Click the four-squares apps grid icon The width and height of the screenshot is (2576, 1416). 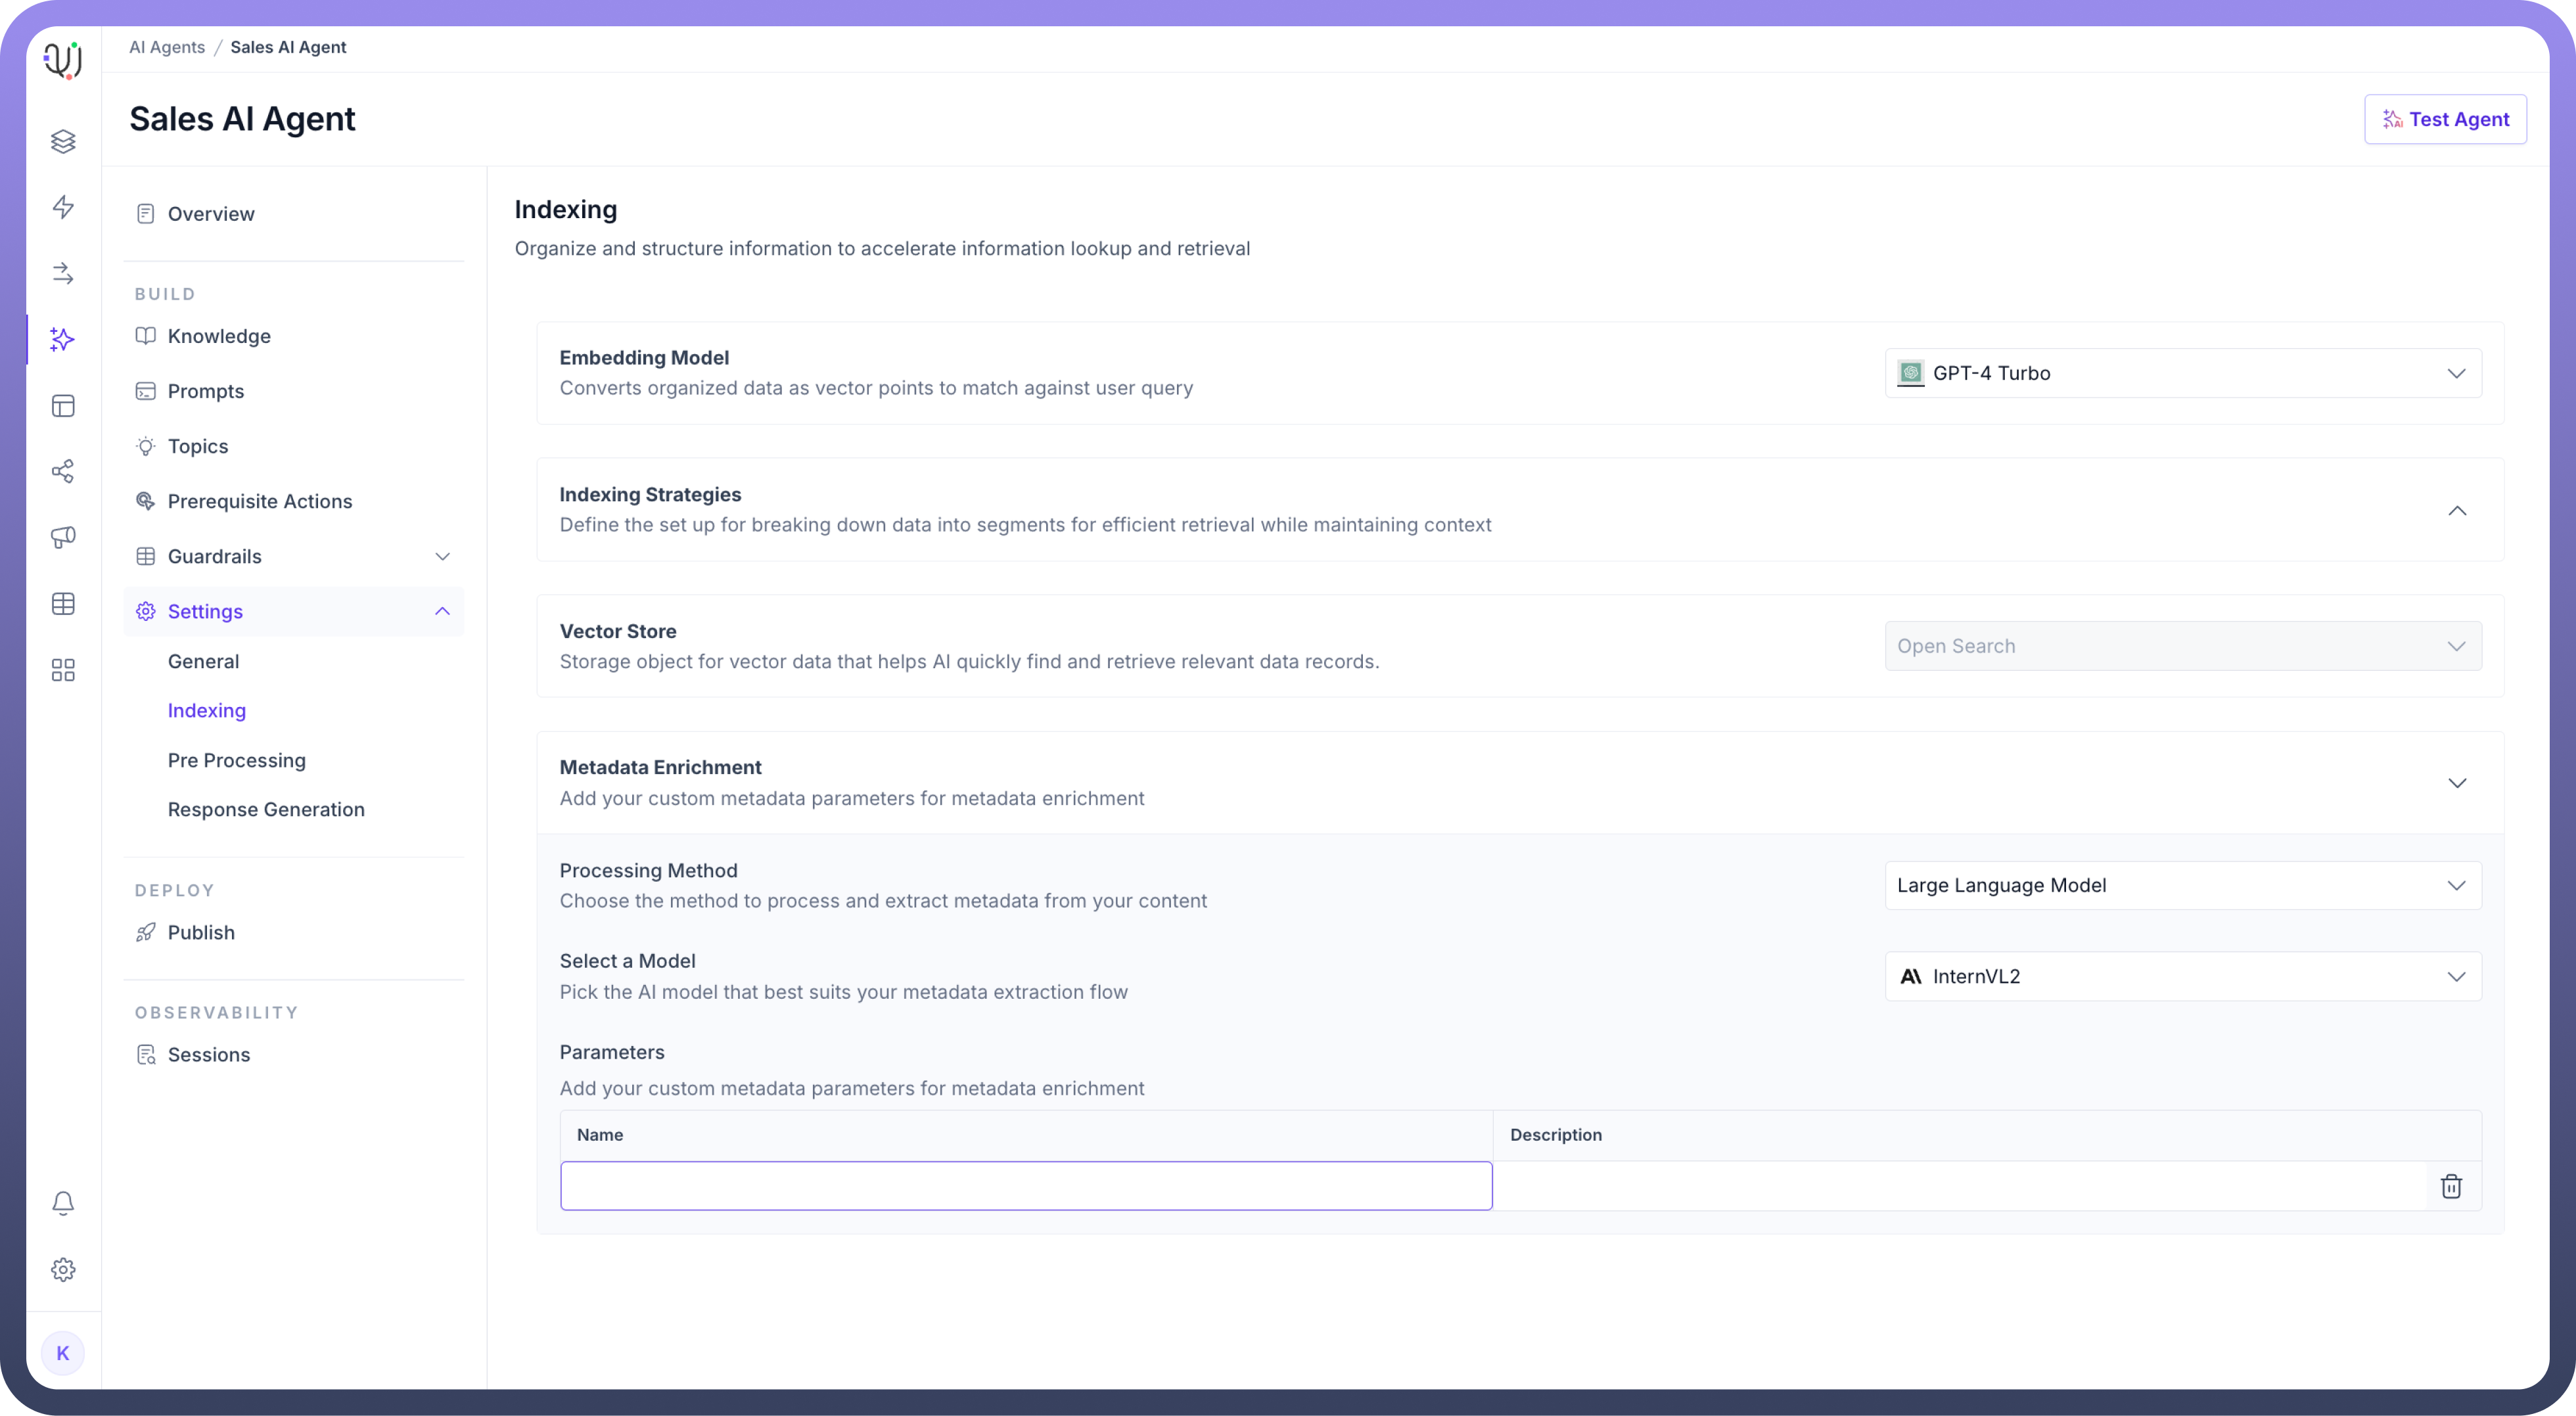(x=63, y=670)
